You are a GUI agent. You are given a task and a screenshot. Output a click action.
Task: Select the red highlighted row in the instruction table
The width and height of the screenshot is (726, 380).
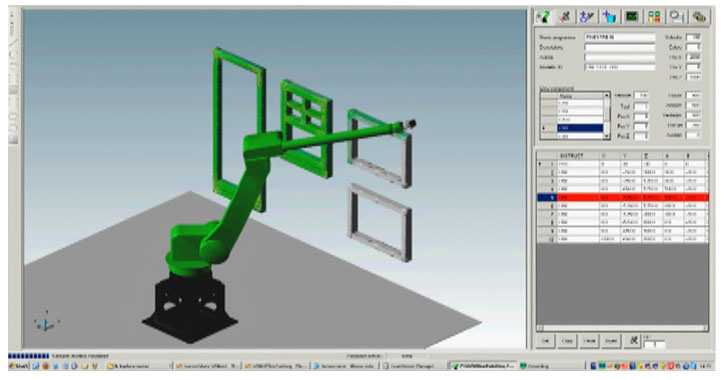pyautogui.click(x=623, y=198)
